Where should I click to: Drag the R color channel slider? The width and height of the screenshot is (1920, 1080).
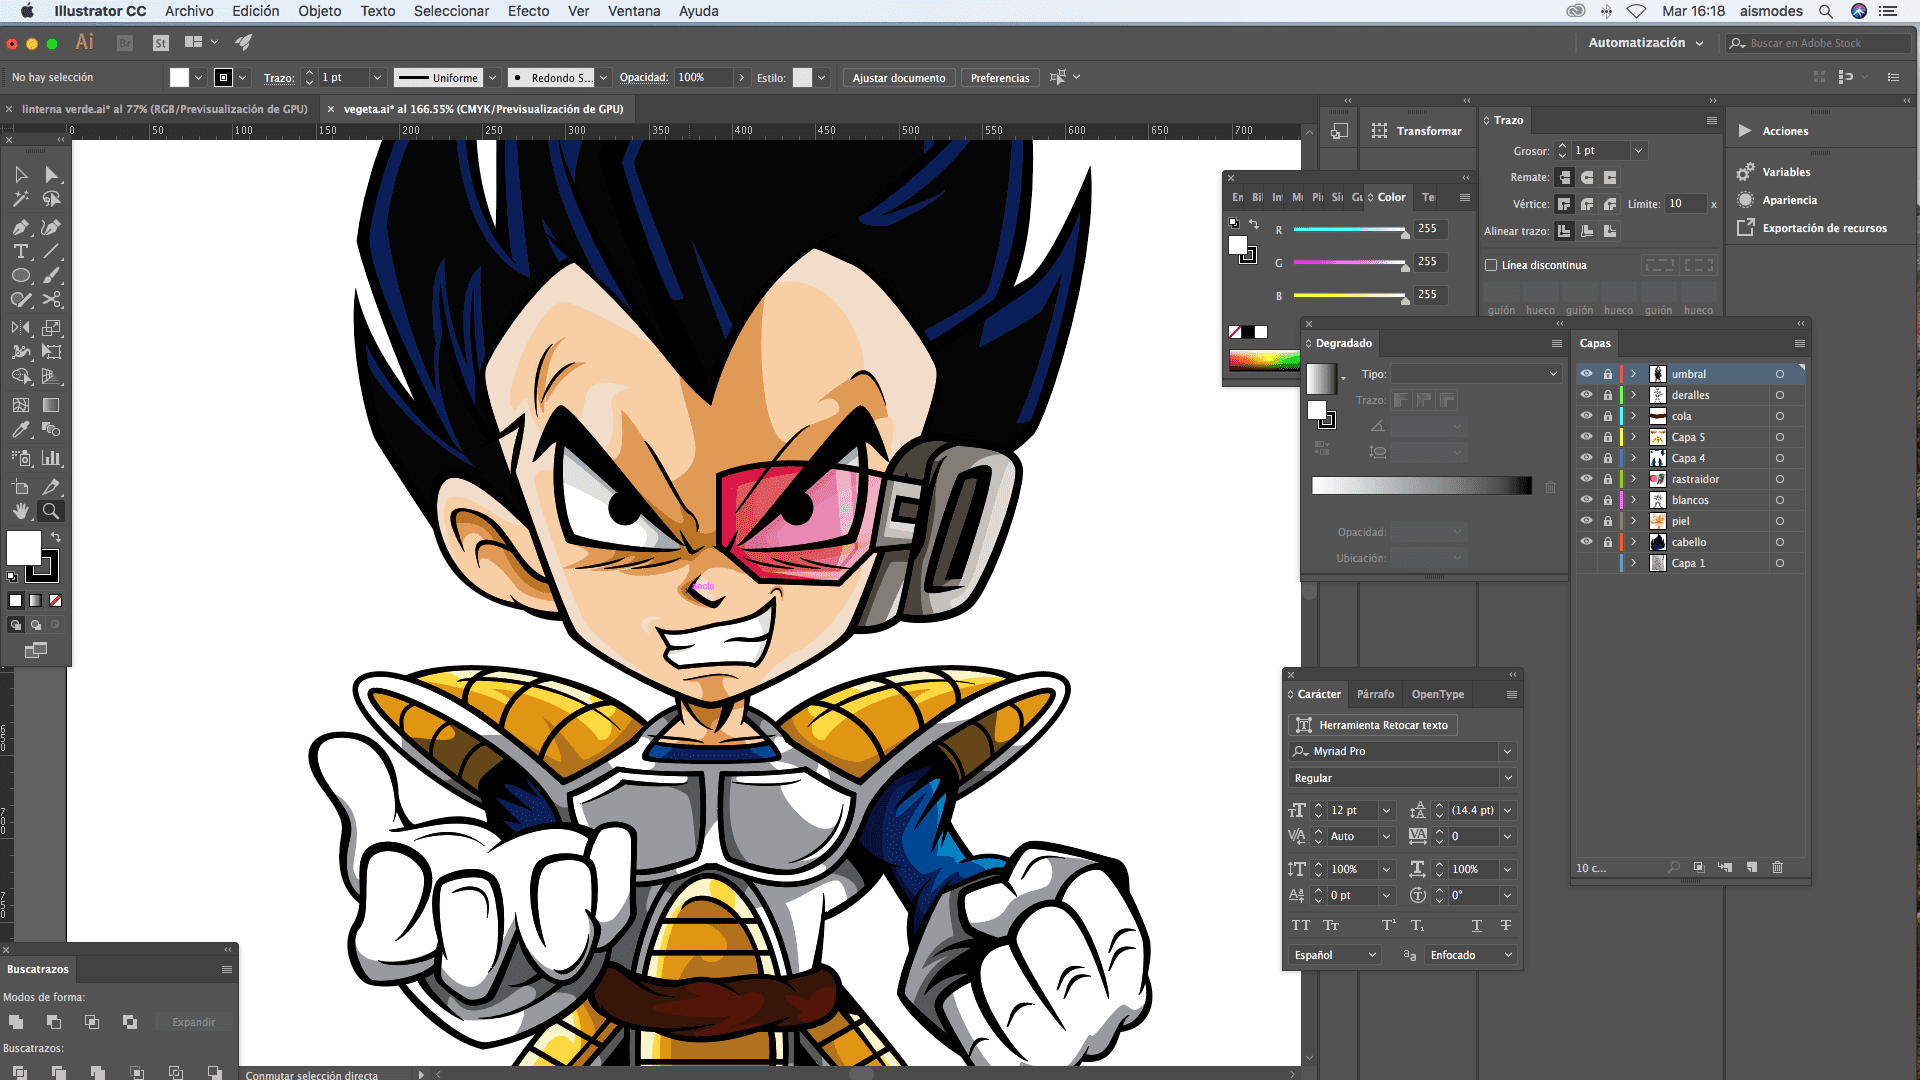(1402, 231)
